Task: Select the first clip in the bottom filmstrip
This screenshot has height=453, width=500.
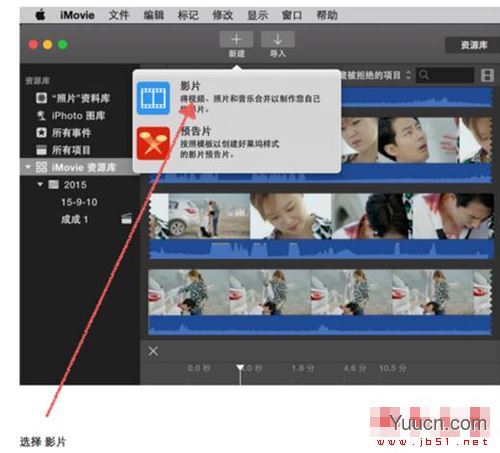Action: 189,292
